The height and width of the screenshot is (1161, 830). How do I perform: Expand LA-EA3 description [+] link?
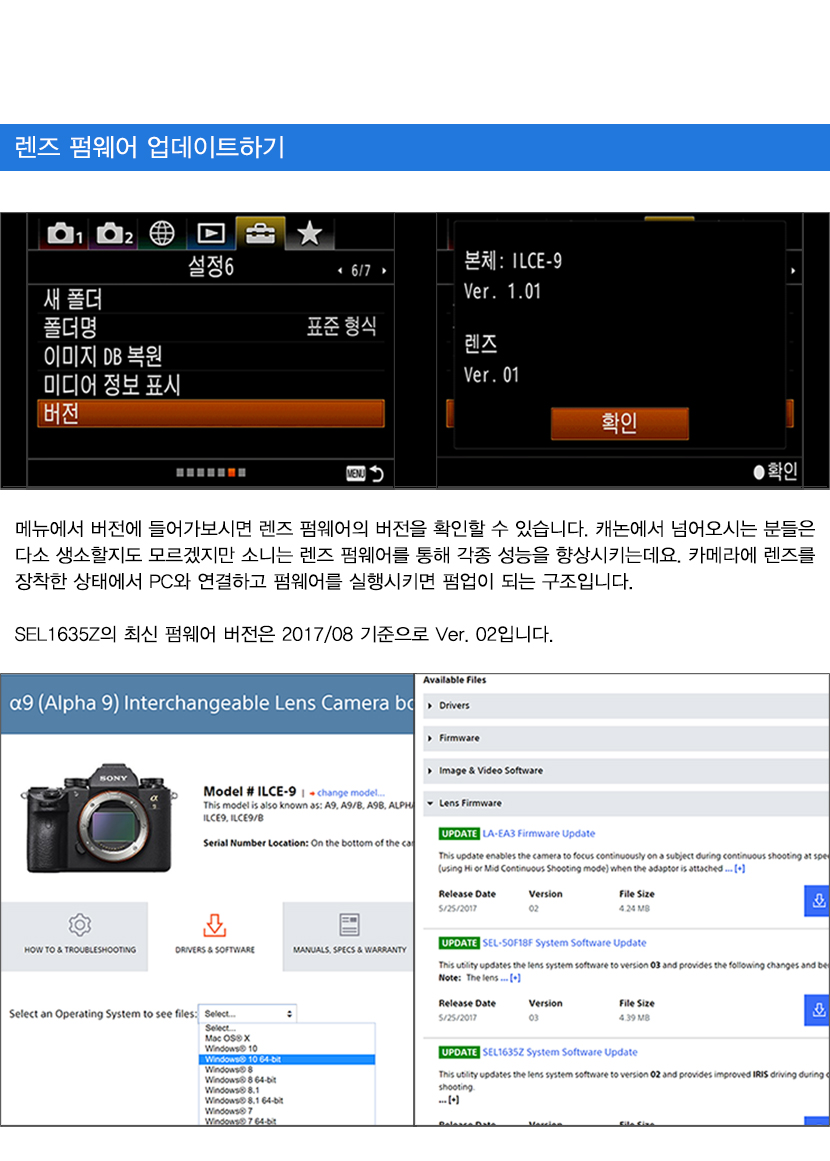coord(739,869)
